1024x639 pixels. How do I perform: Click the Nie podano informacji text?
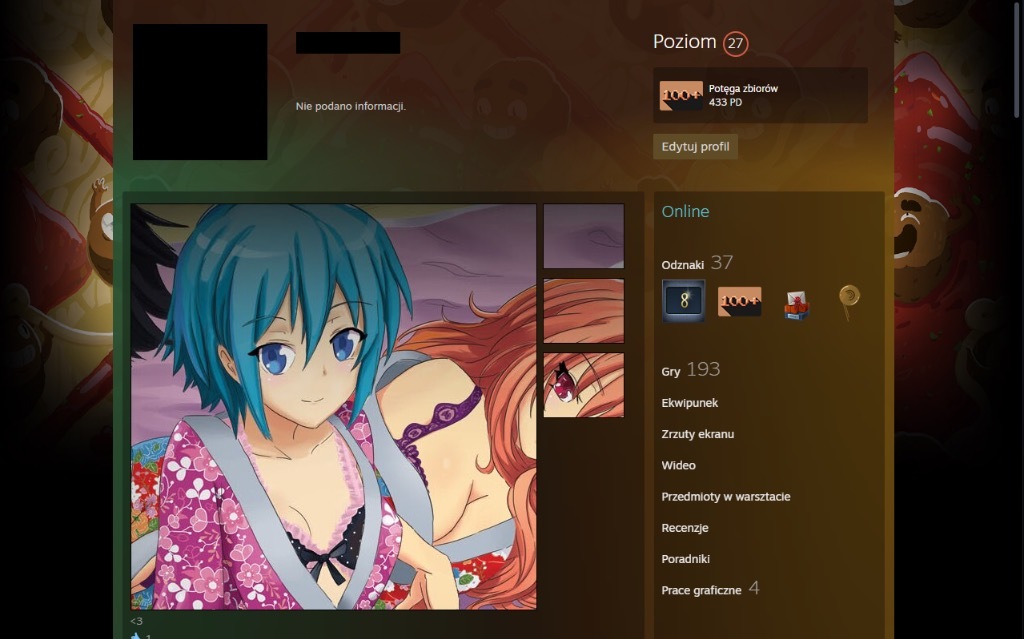tap(351, 106)
